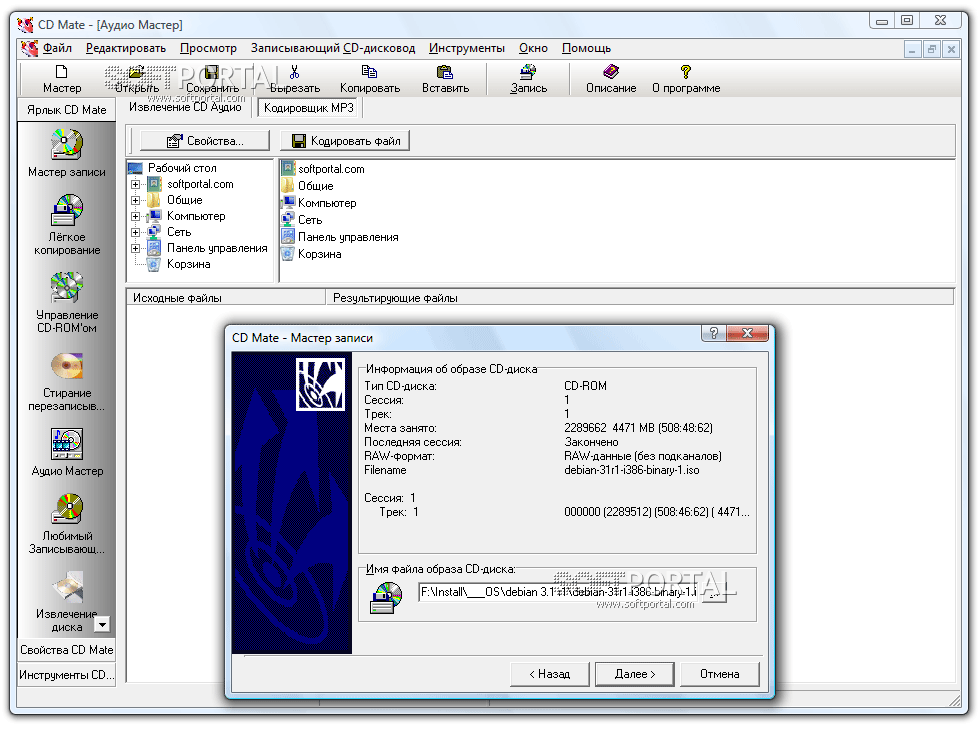
Task: Click the Мастер toolbar button
Action: (62, 78)
